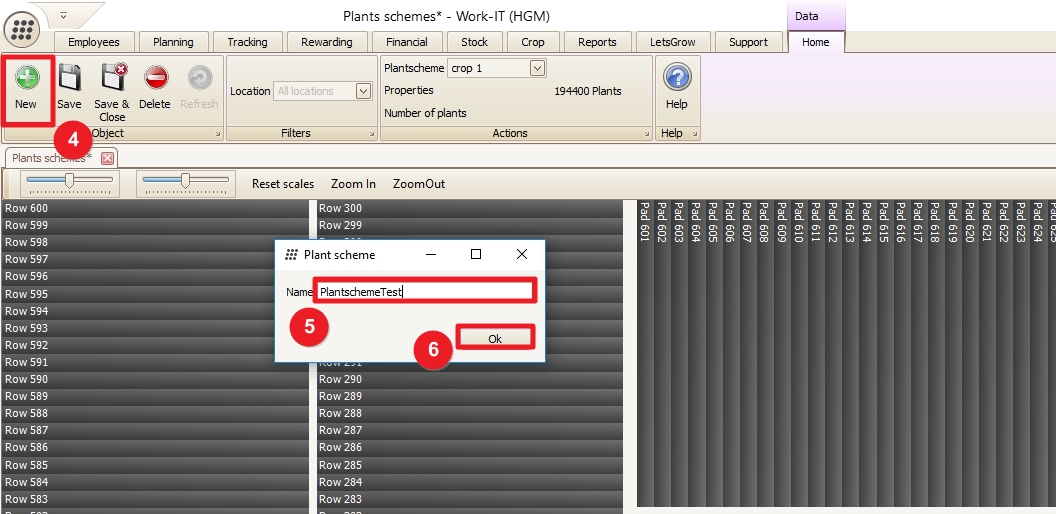Screen dimensions: 1056x514
Task: Select the Plants schemes document tab
Action: point(52,158)
